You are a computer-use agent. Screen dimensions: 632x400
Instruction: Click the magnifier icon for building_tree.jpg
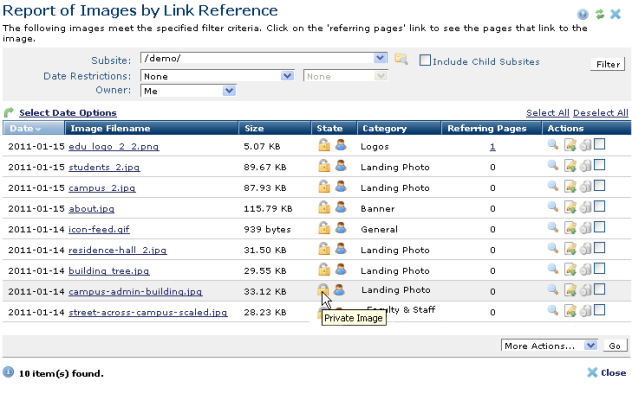click(553, 270)
